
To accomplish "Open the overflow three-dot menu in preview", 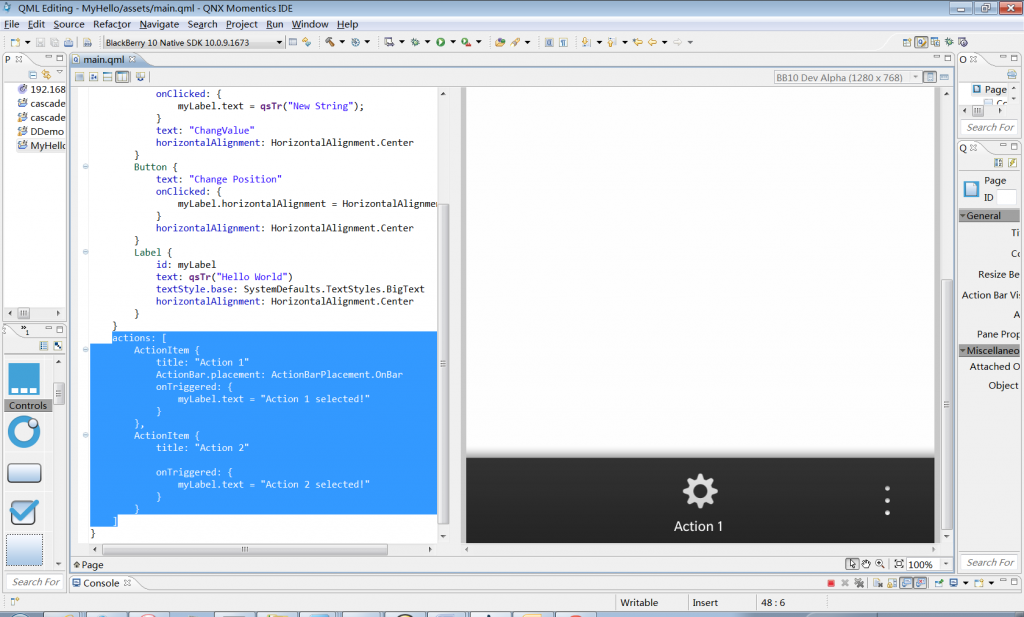I will click(887, 500).
